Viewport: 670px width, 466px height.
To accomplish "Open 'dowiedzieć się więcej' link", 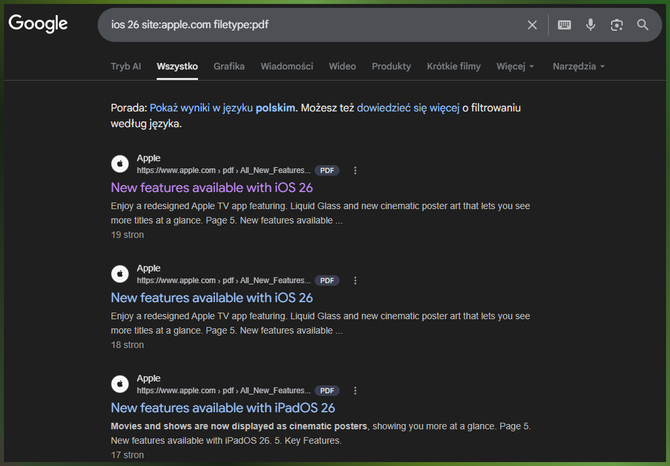I will click(x=408, y=108).
